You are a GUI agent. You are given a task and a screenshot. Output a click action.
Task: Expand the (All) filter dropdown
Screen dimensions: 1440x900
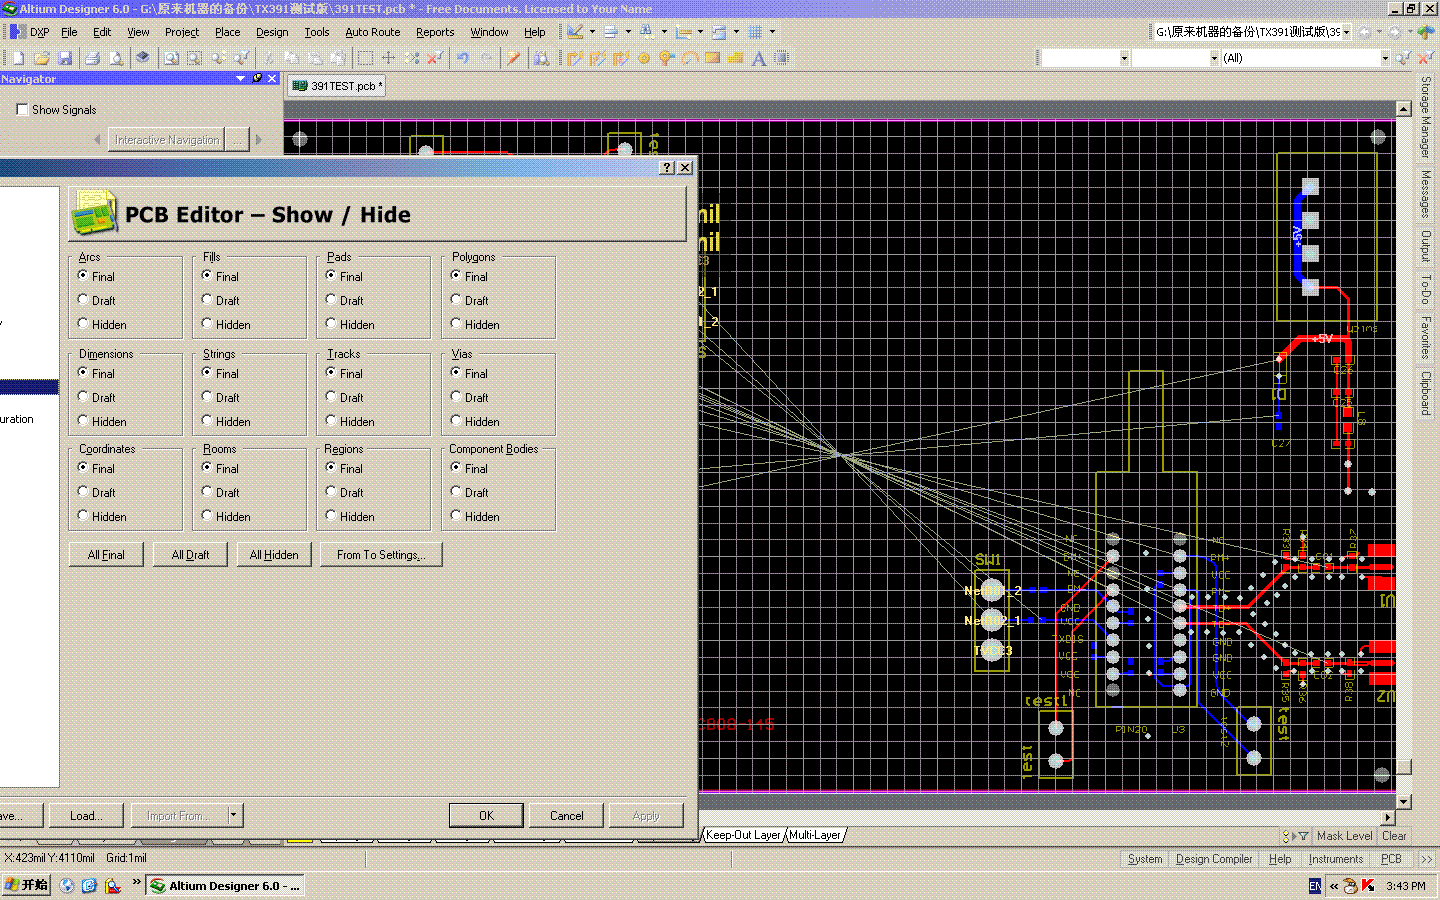[x=1385, y=58]
